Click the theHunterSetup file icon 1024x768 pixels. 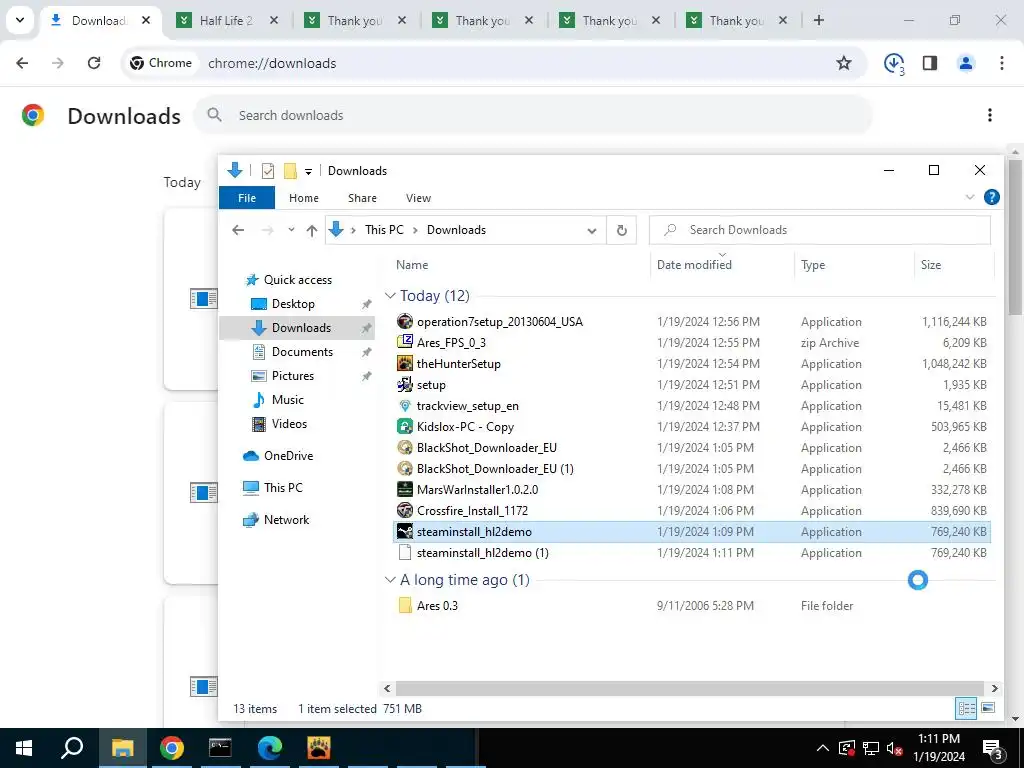coord(405,363)
